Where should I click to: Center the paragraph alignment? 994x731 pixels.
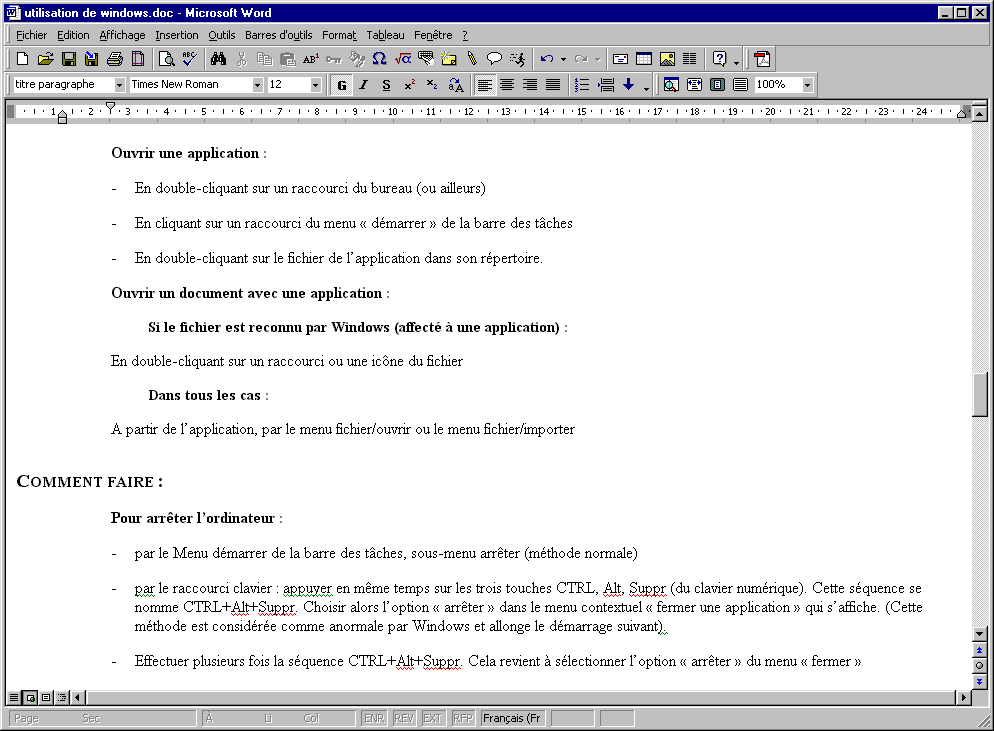507,85
